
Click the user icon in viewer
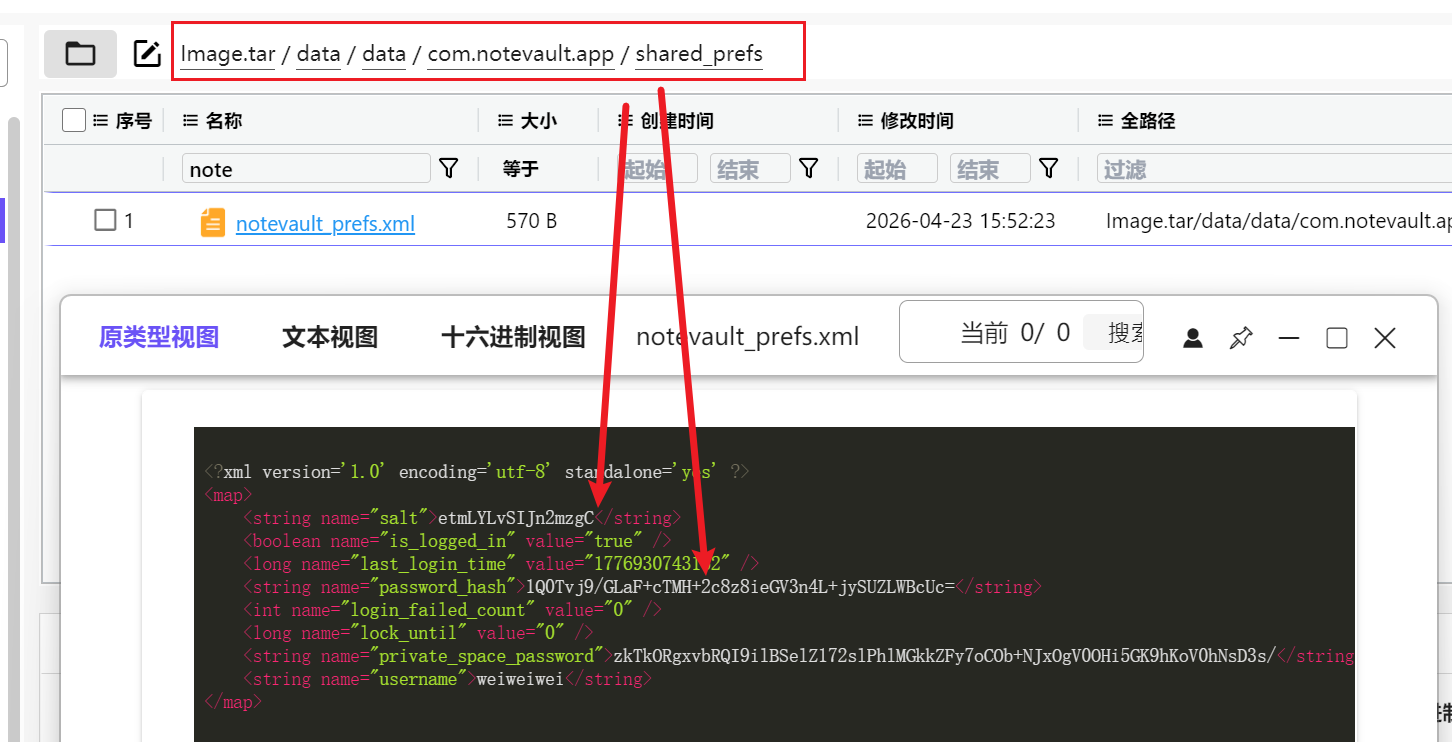tap(1192, 338)
